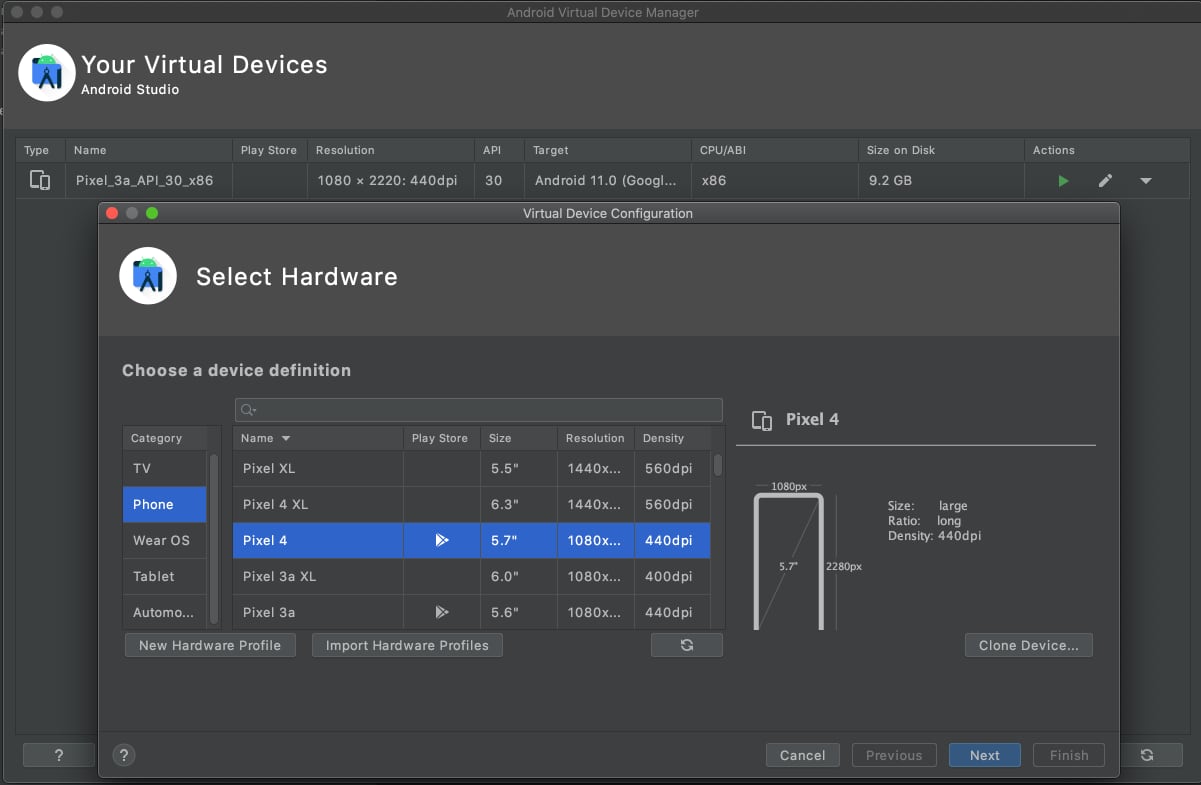Launch the Pixel_3a_API_30_x86 emulator with play icon
Screen dimensions: 1201x785
tap(1063, 181)
